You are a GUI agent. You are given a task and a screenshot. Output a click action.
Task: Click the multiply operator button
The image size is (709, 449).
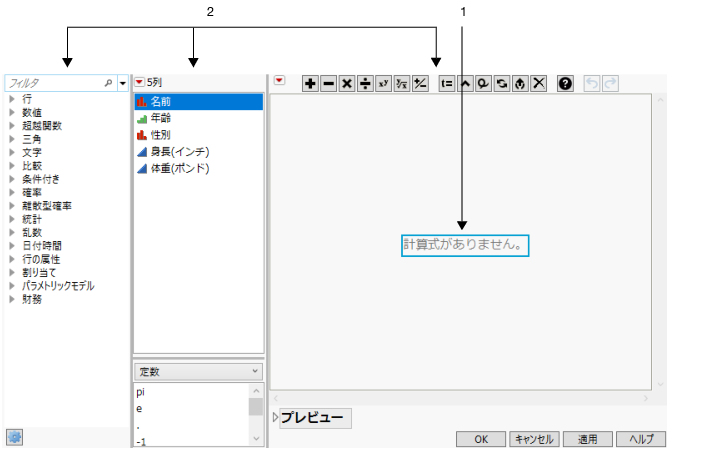[347, 84]
